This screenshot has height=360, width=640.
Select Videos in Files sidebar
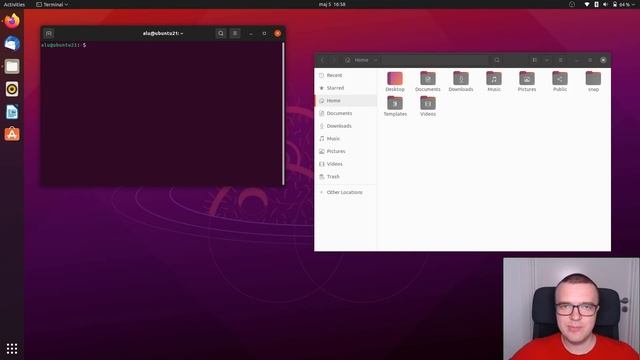tap(346, 164)
